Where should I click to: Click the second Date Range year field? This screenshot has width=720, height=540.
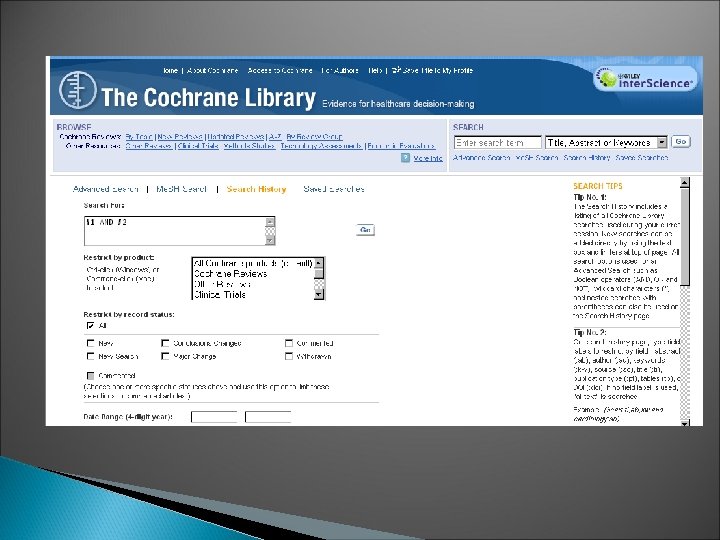(268, 417)
